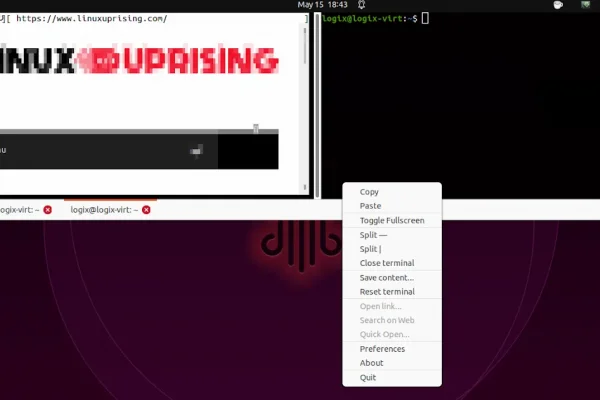
Task: Click the Linux Uprising logo image
Action: tap(139, 60)
